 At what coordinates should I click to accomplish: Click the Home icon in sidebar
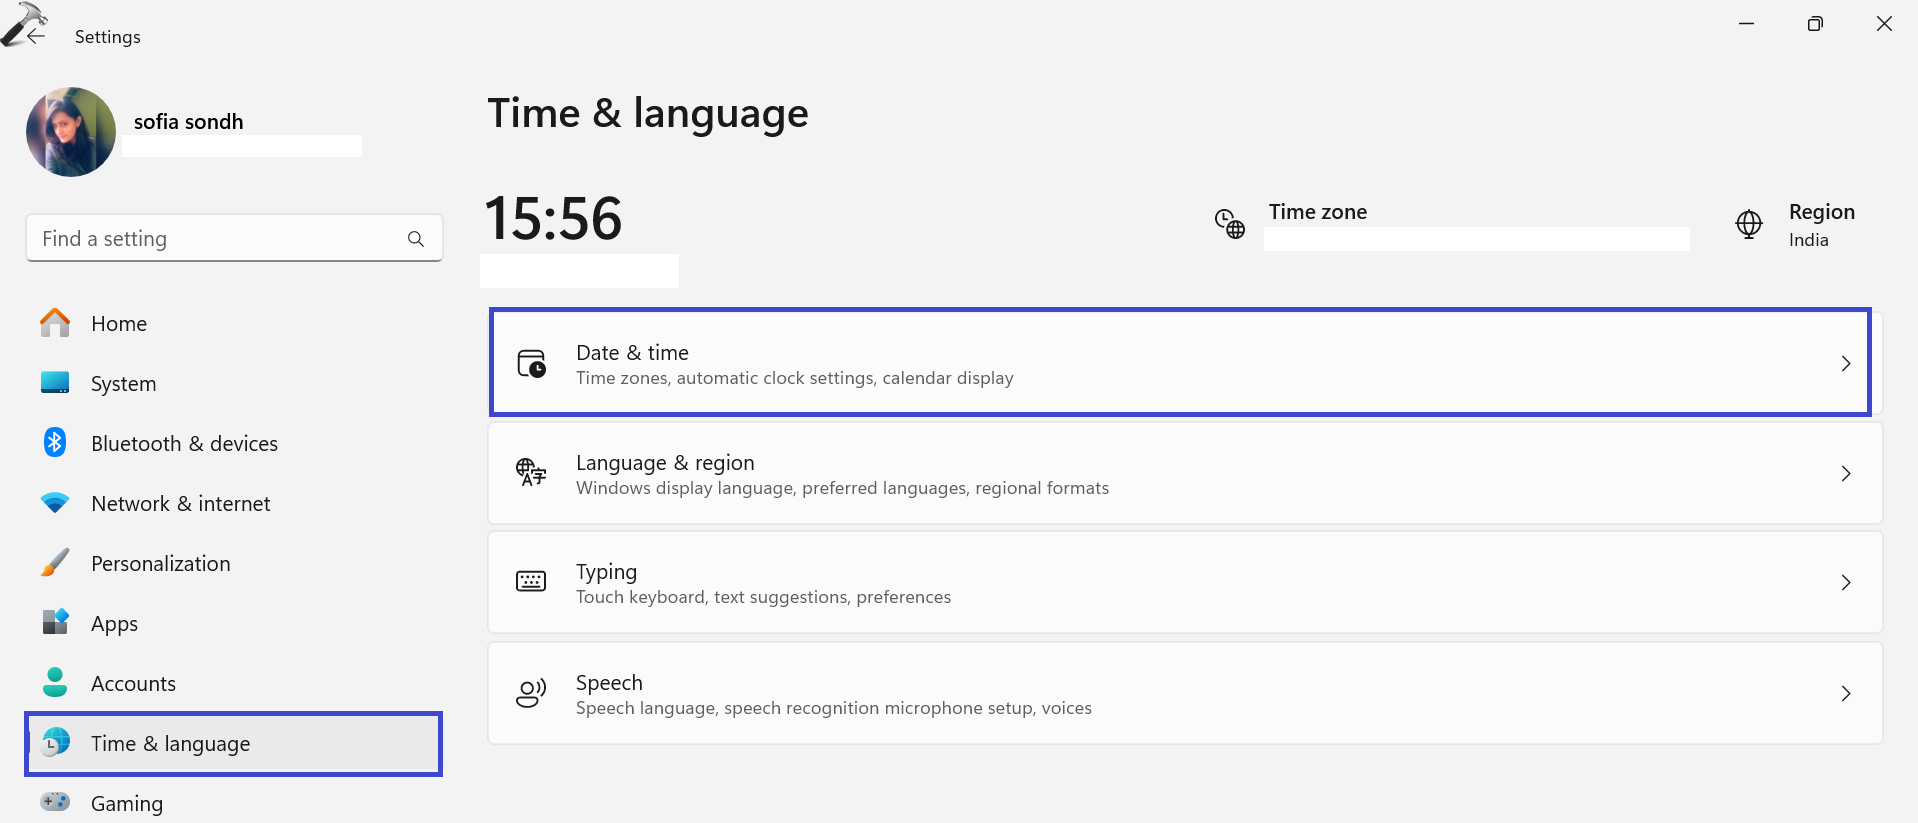pos(55,323)
